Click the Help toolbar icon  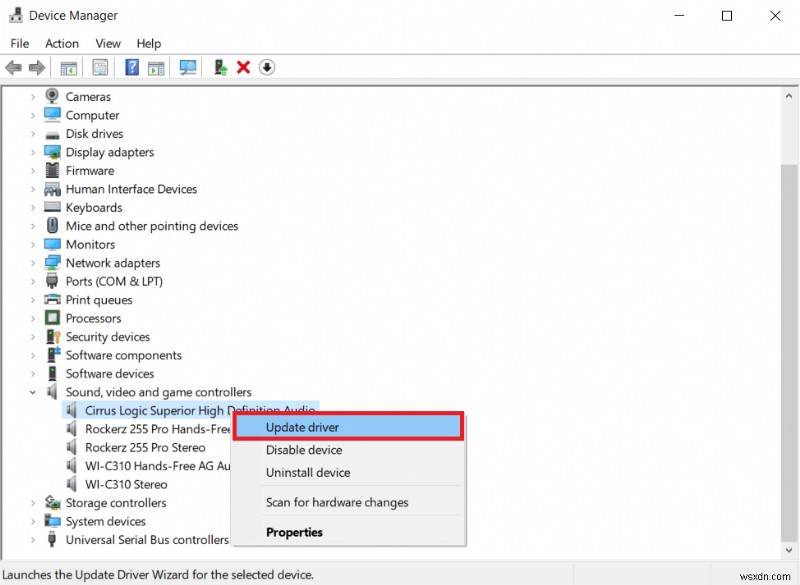pos(132,67)
